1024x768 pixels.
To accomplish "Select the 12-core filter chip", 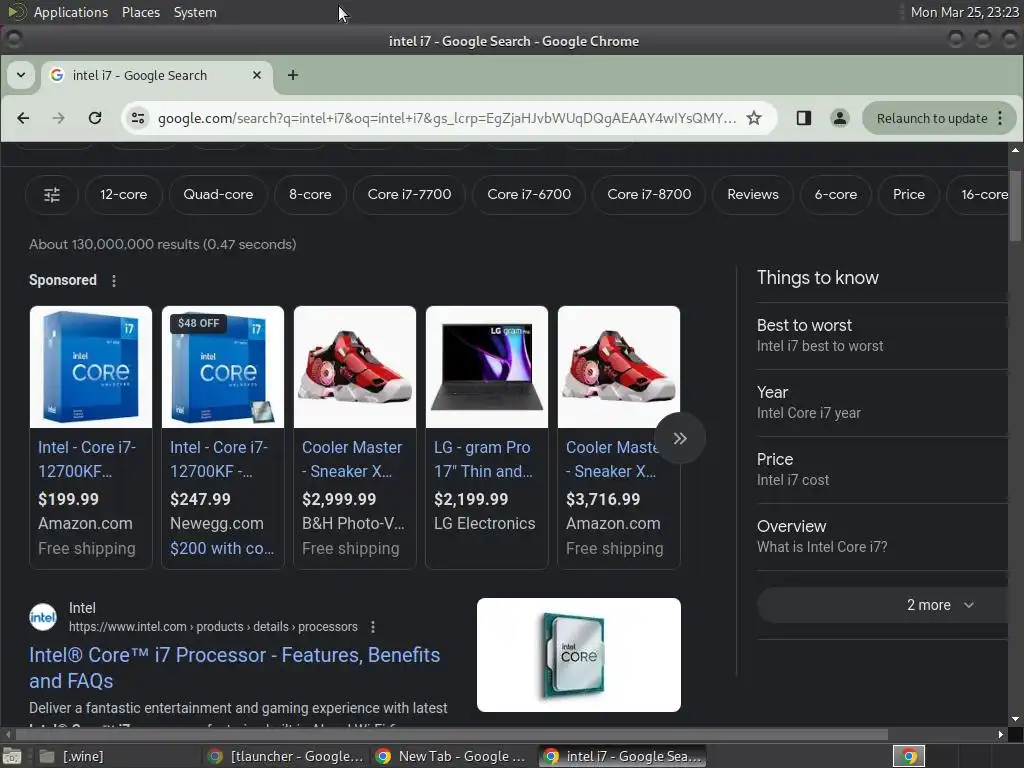I will [123, 195].
